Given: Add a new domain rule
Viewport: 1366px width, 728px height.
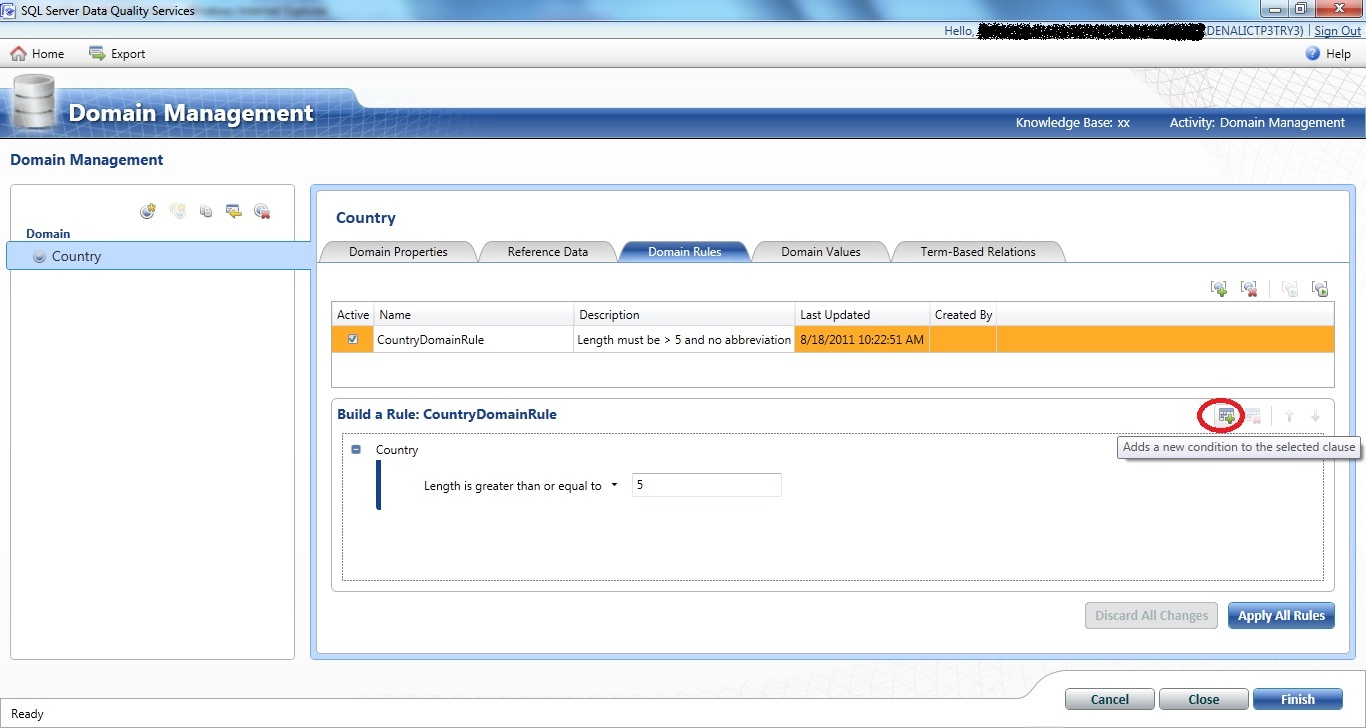Looking at the screenshot, I should (x=1219, y=289).
